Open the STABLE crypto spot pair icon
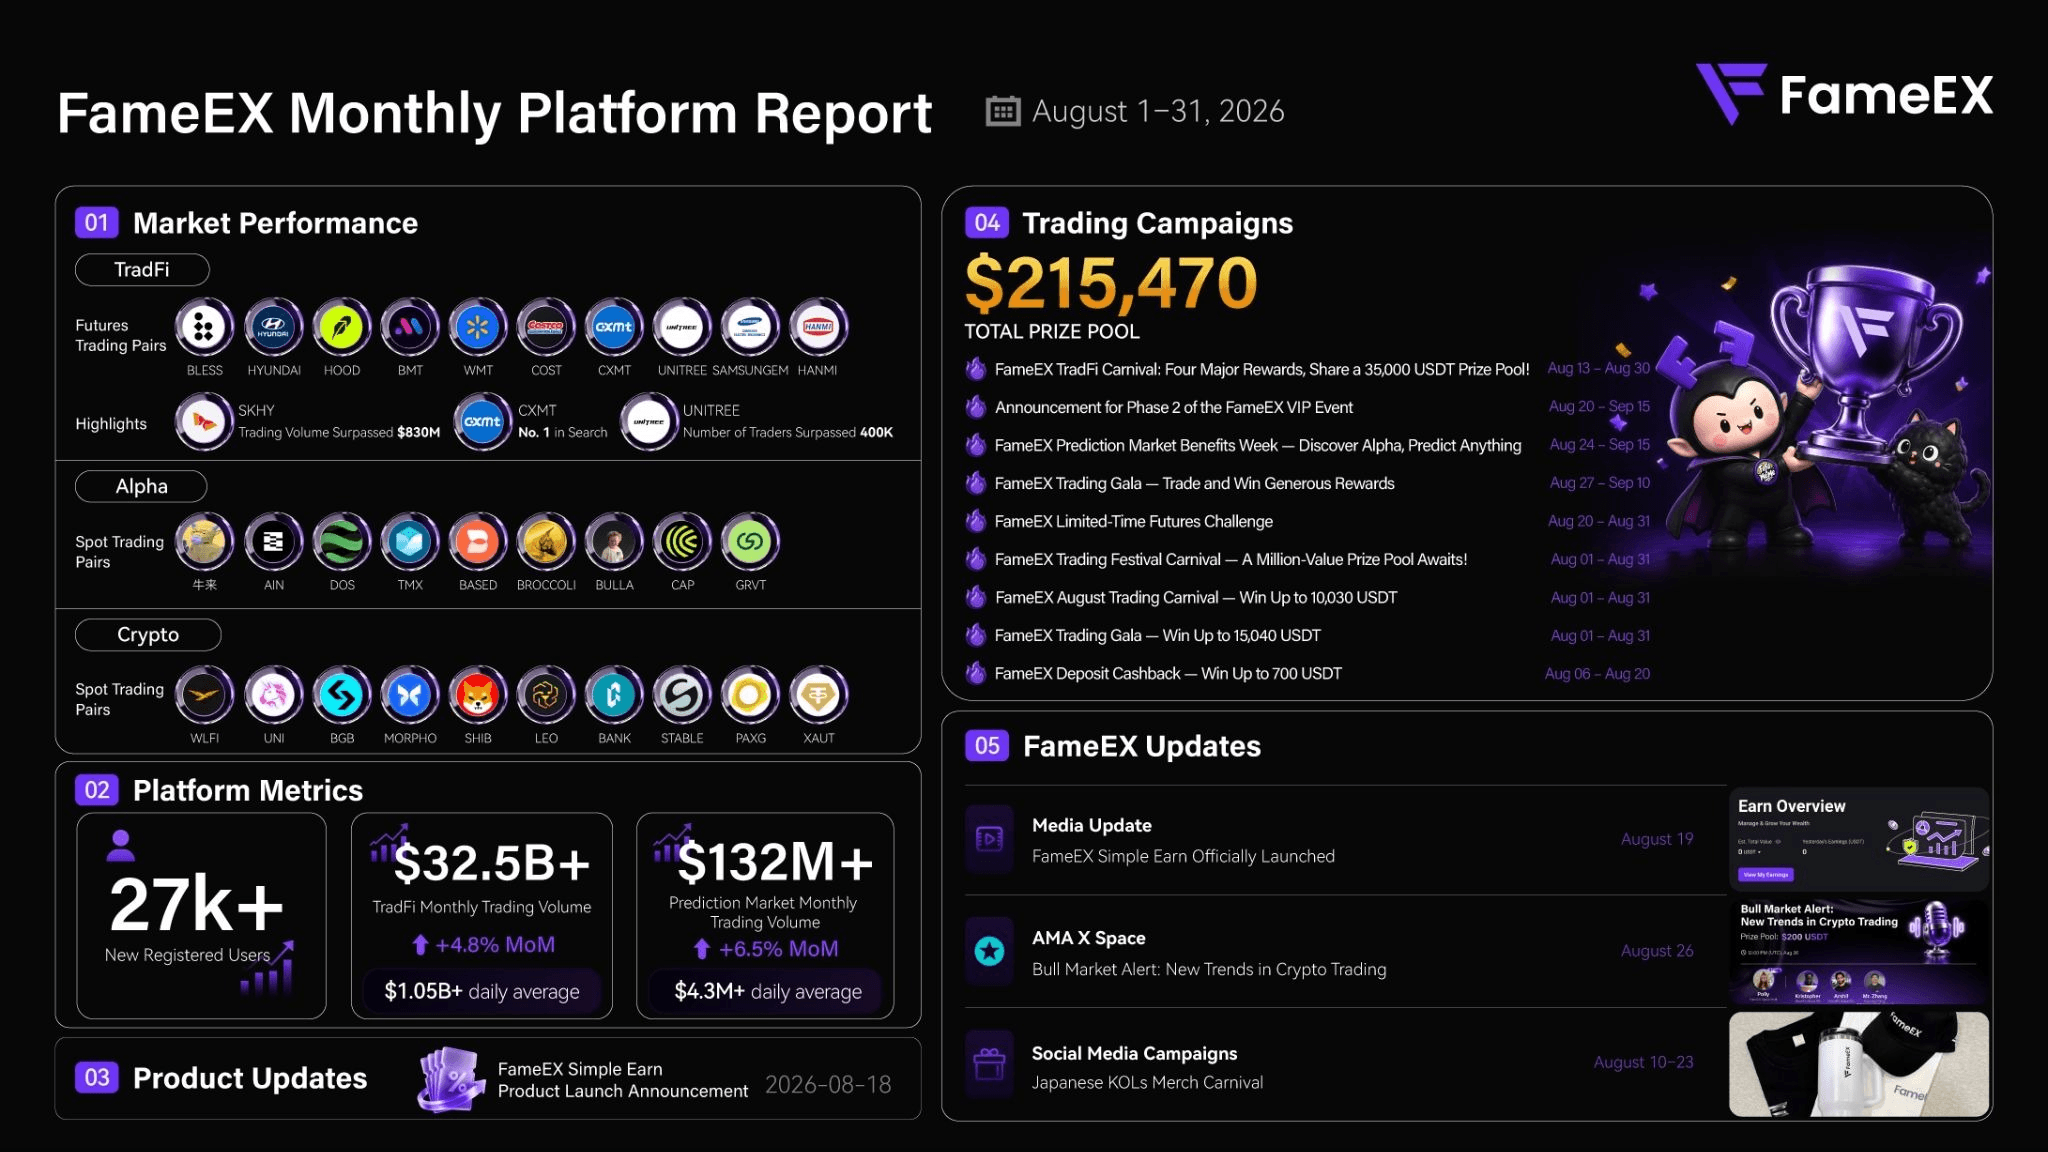 click(x=682, y=695)
